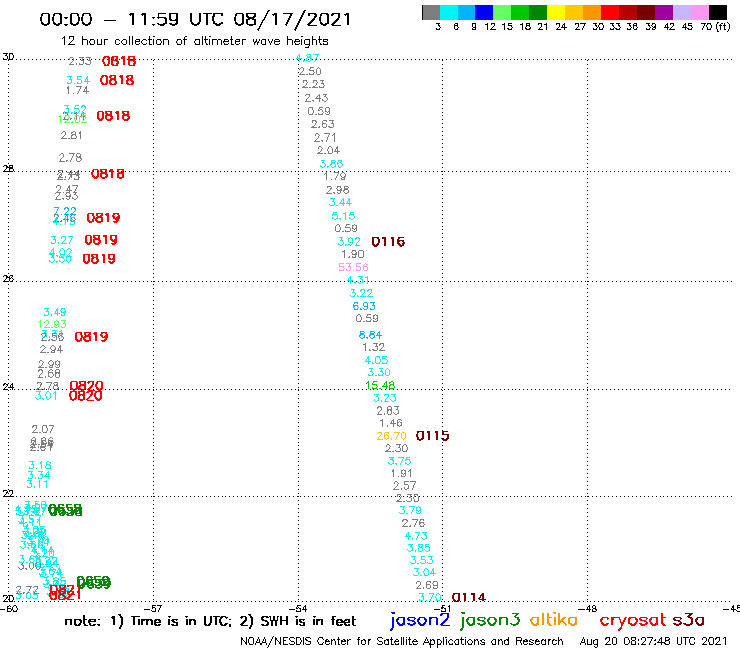Select the 3.49 wave height value

[x=55, y=312]
